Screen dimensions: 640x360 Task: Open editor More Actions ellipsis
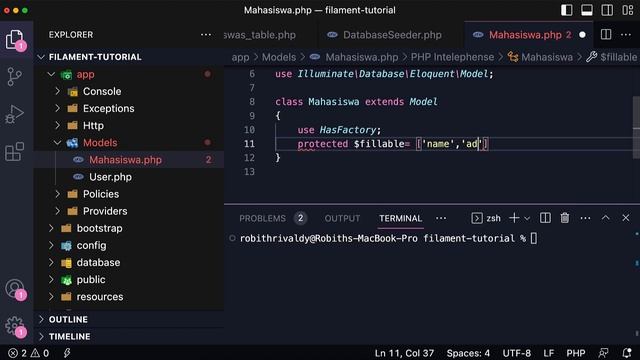click(x=626, y=35)
